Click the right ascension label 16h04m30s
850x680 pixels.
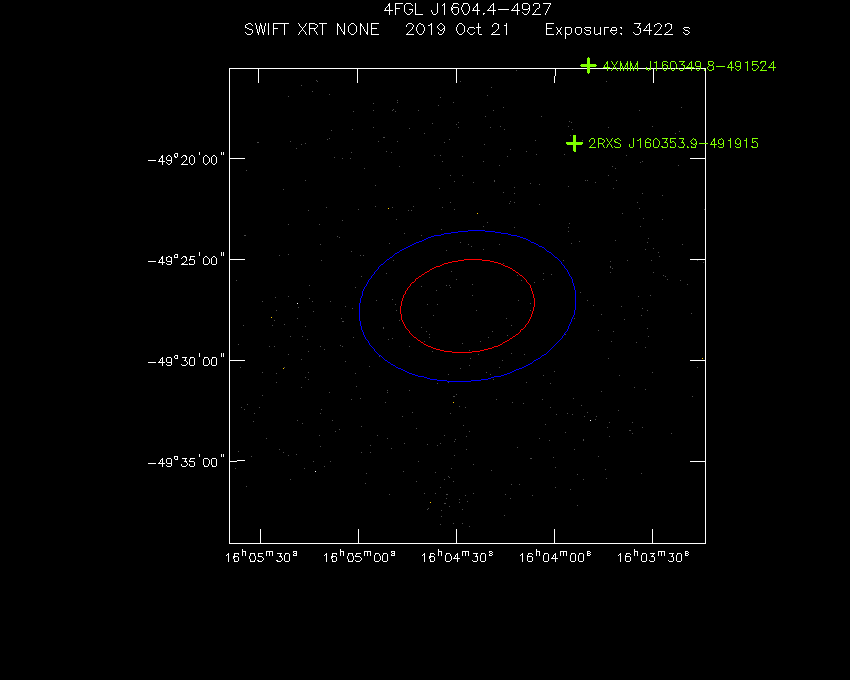(x=457, y=557)
